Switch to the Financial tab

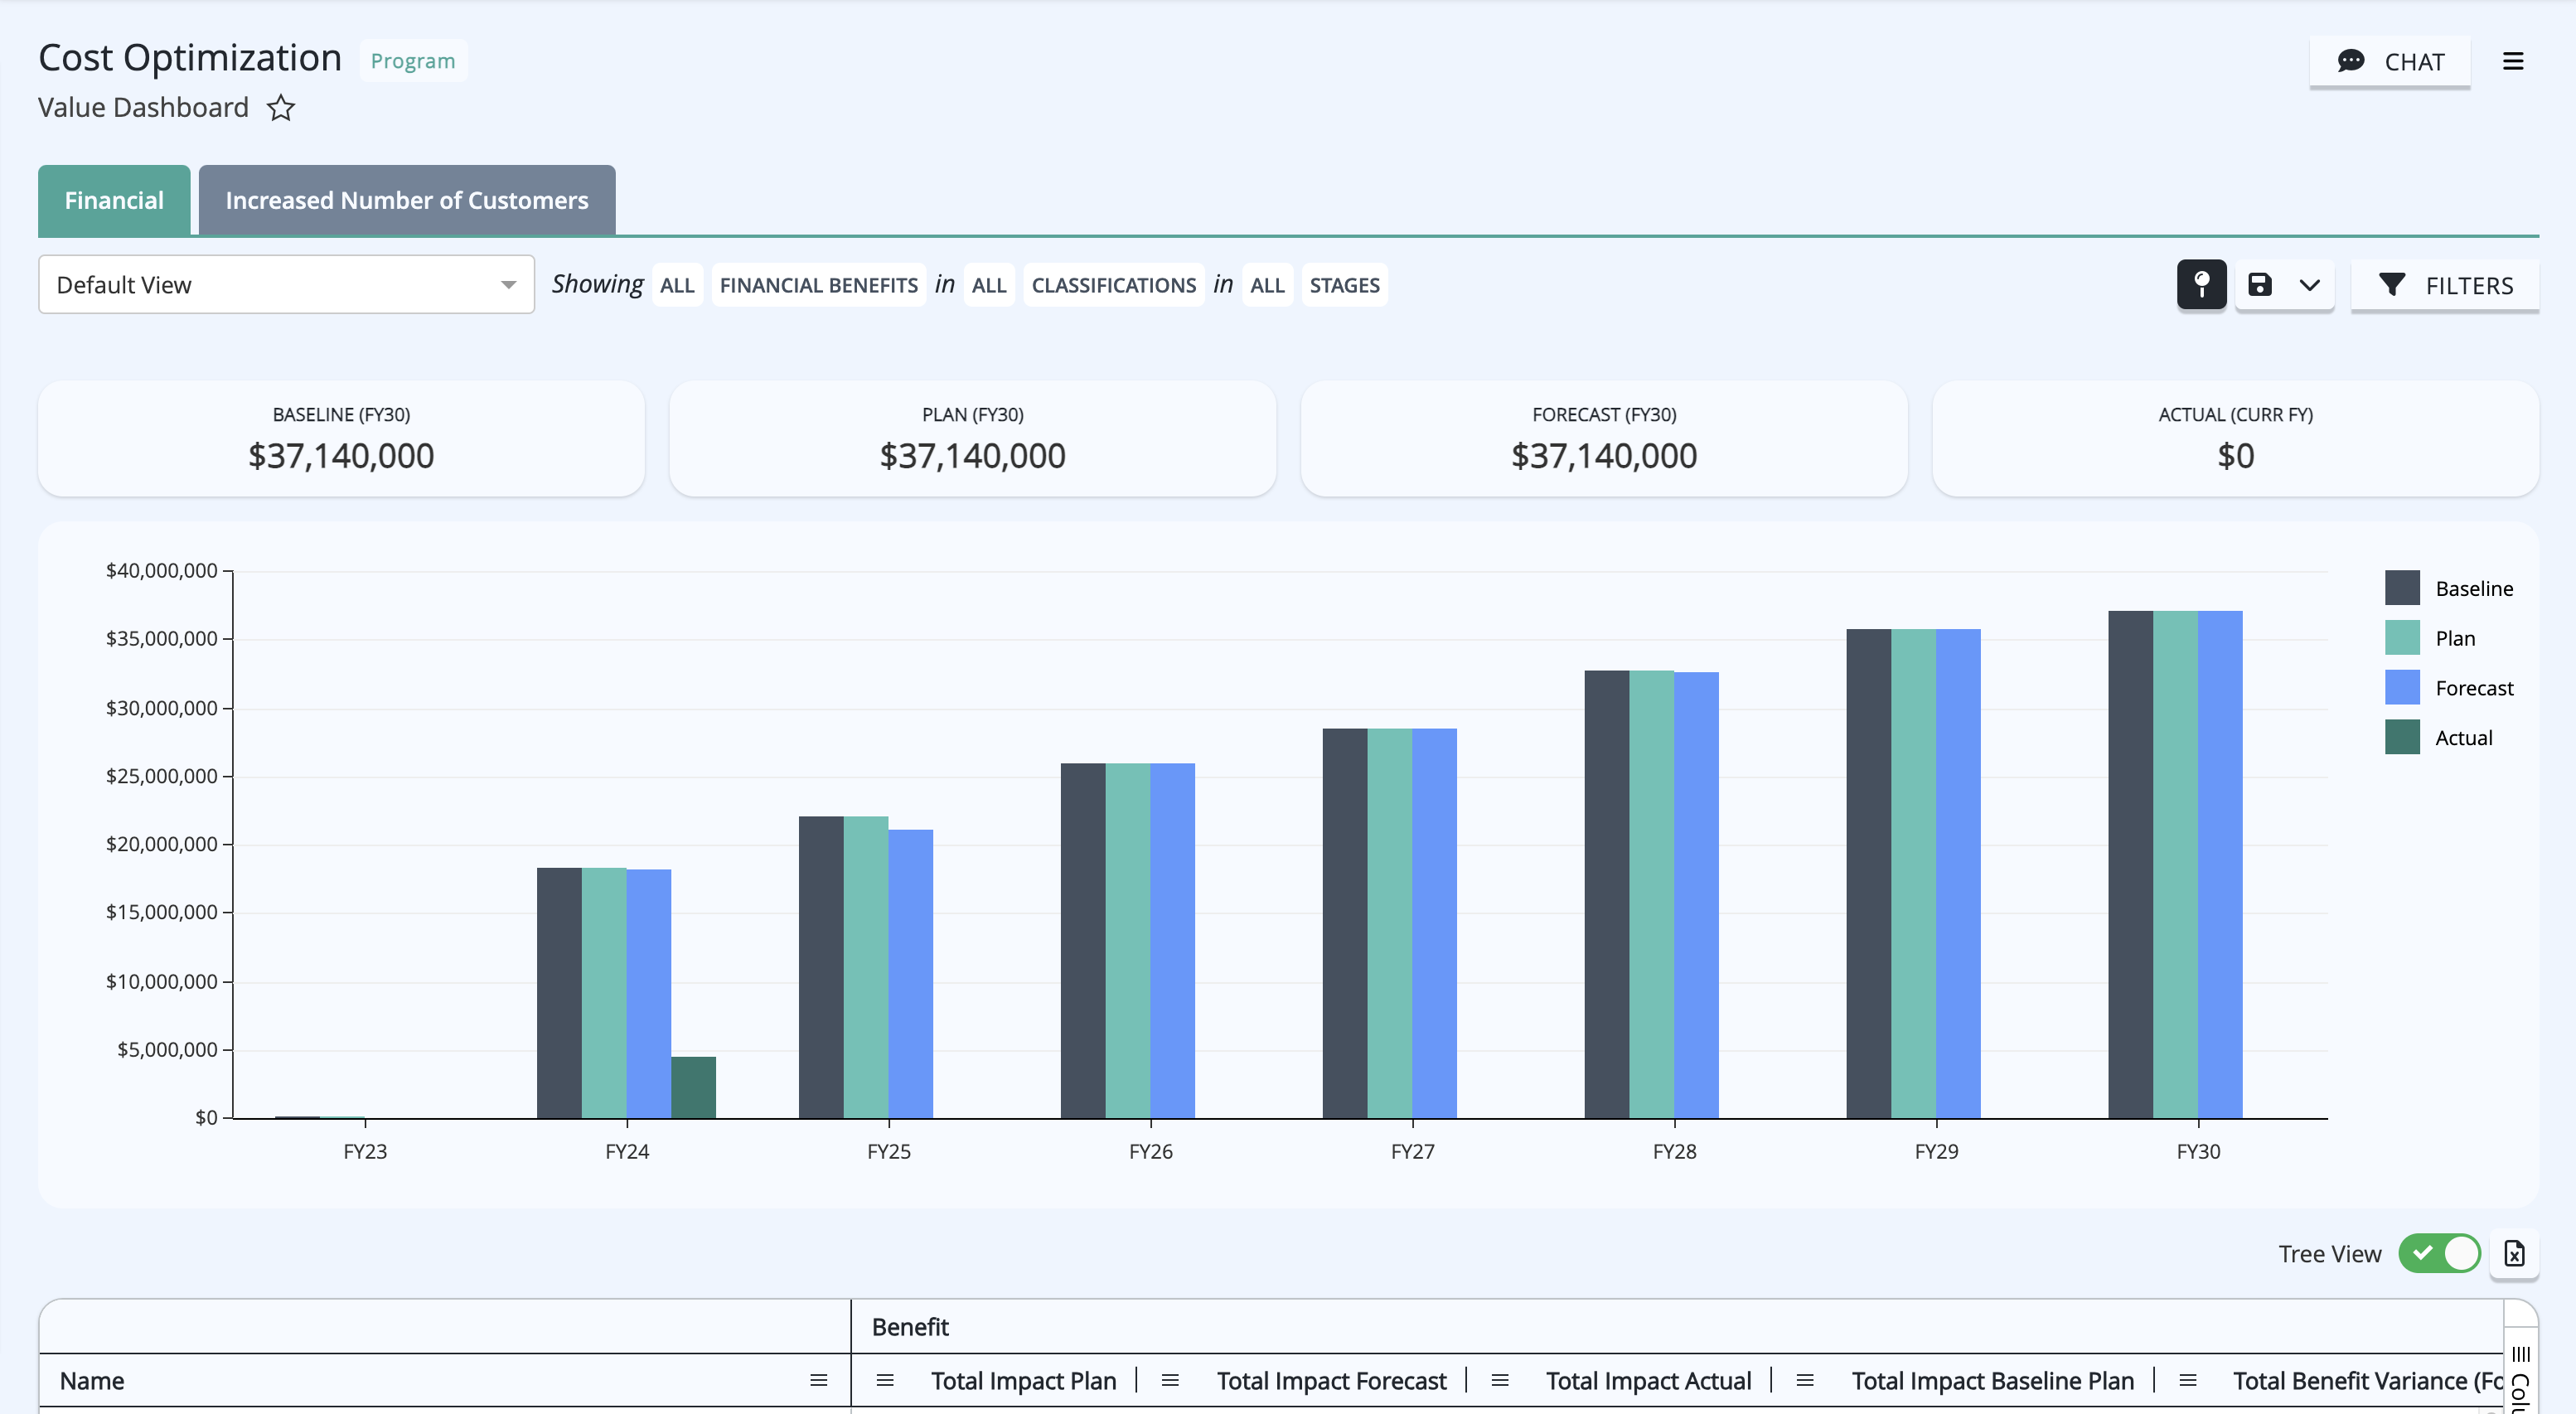[x=114, y=200]
